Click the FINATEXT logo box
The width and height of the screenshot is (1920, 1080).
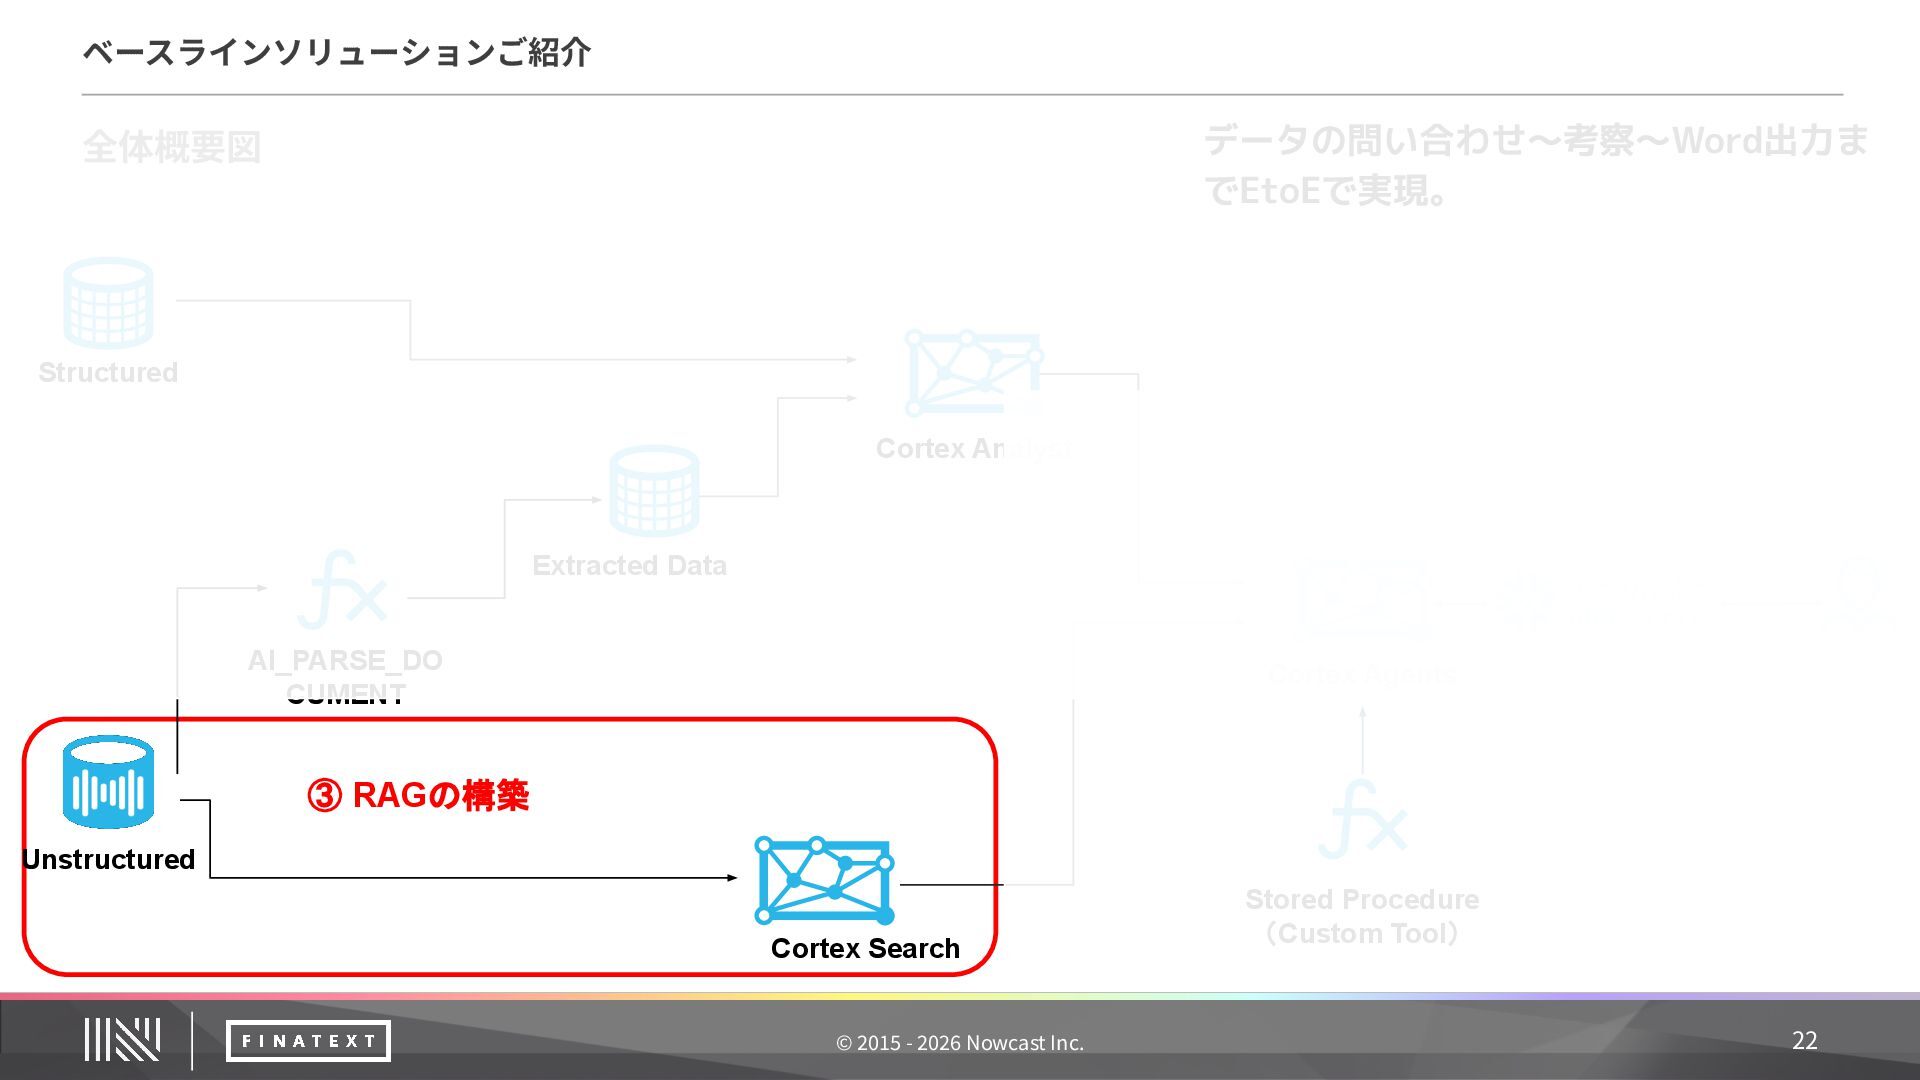(308, 1041)
